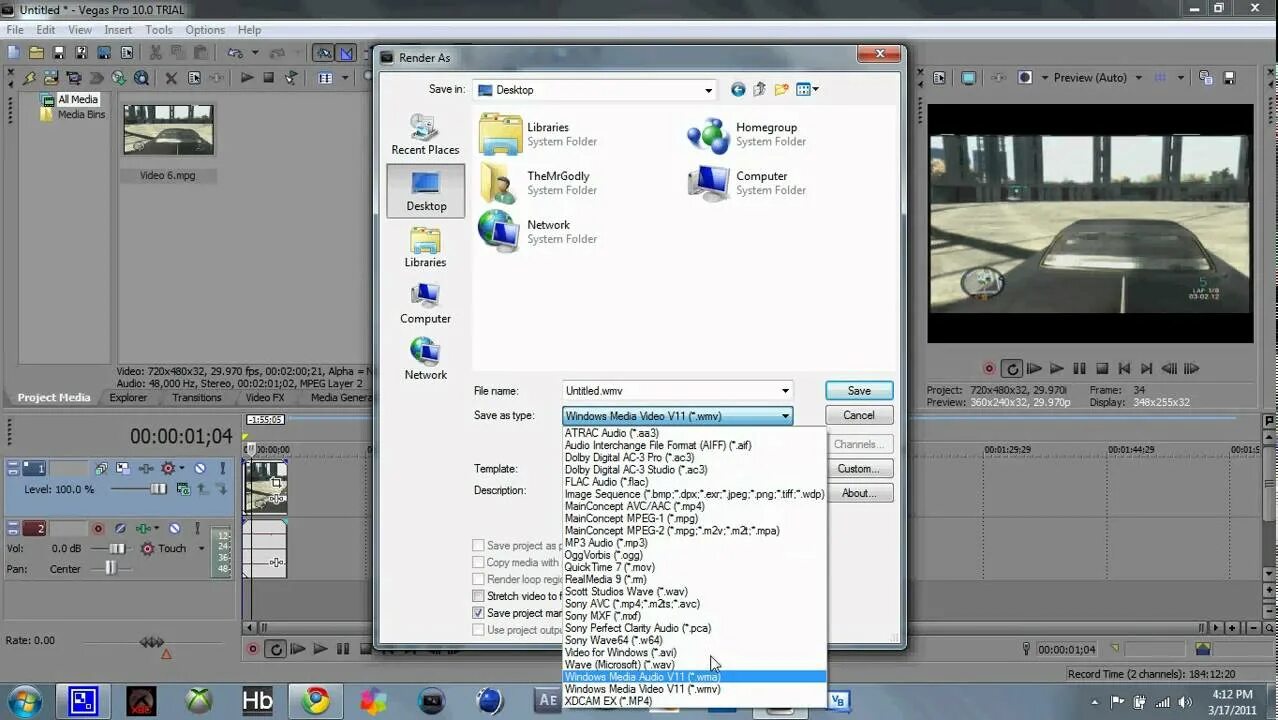
Task: Toggle Loop Playback button under the timeline
Action: (275, 649)
